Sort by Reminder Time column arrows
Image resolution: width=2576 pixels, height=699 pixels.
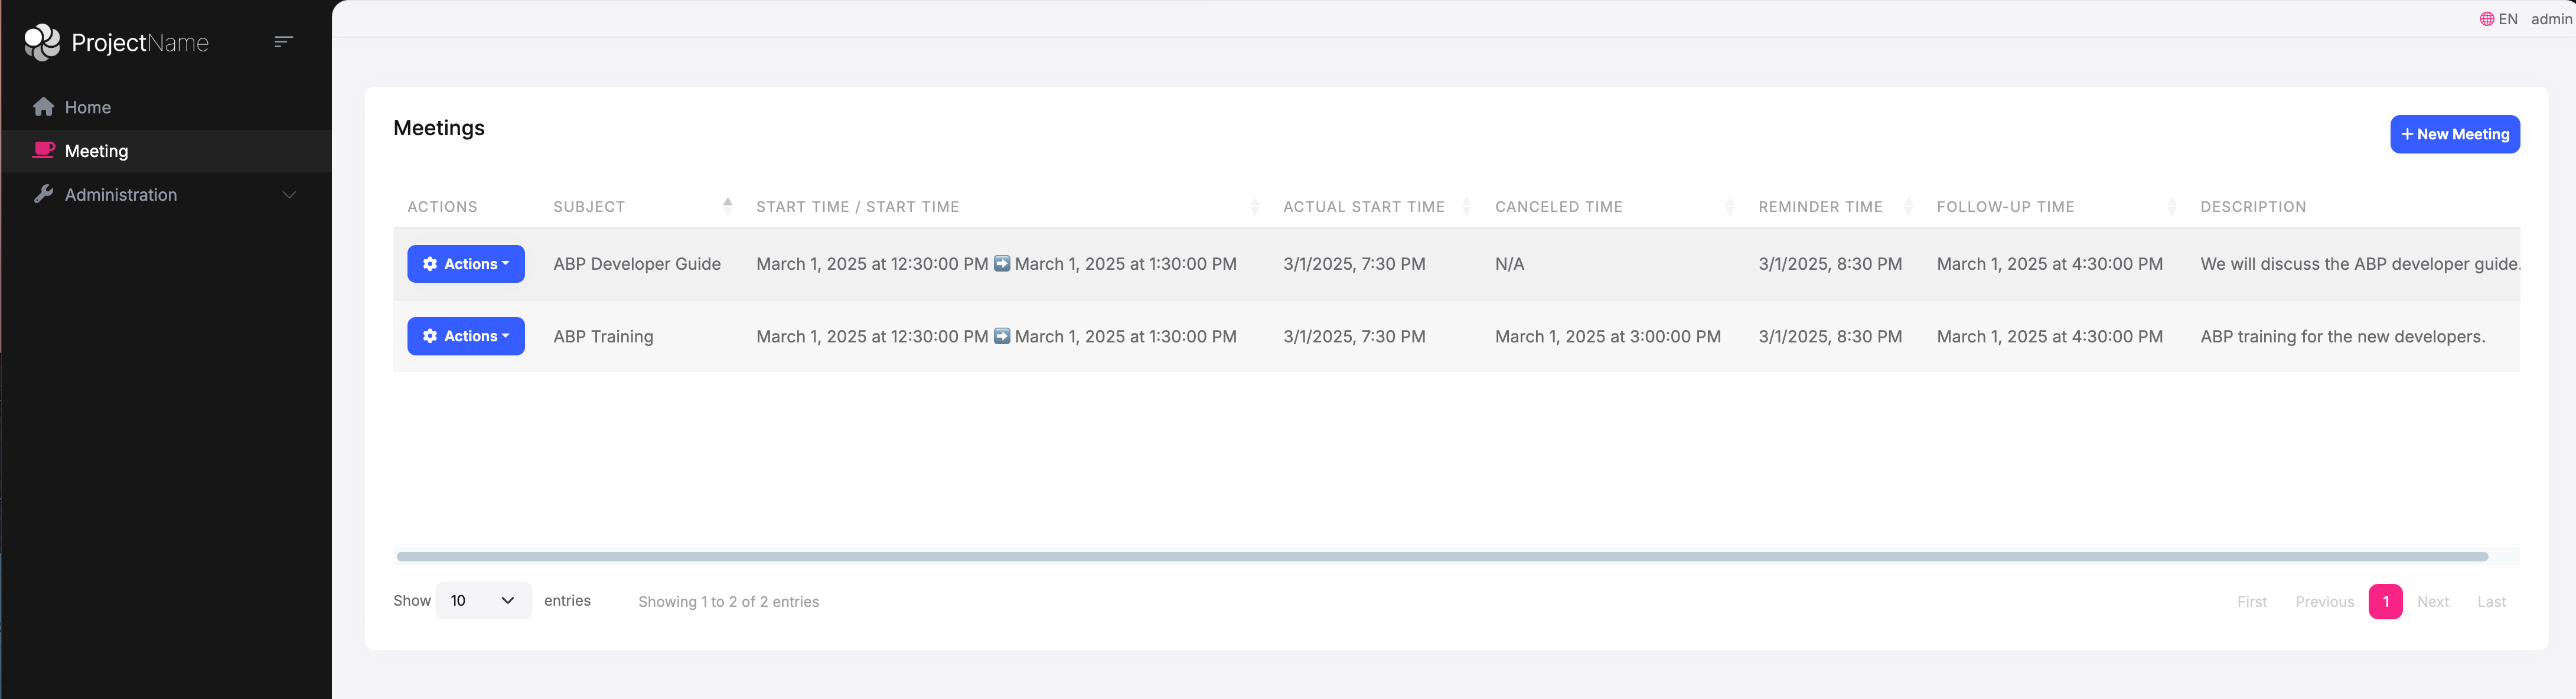1908,206
